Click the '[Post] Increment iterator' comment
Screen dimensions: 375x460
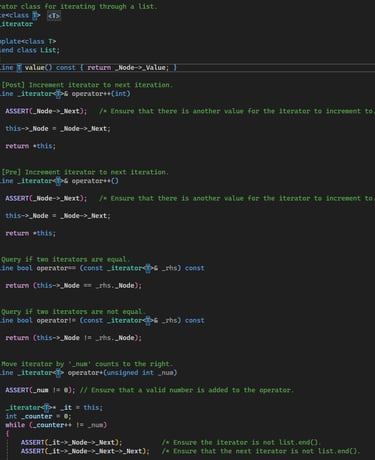pyautogui.click(x=87, y=85)
